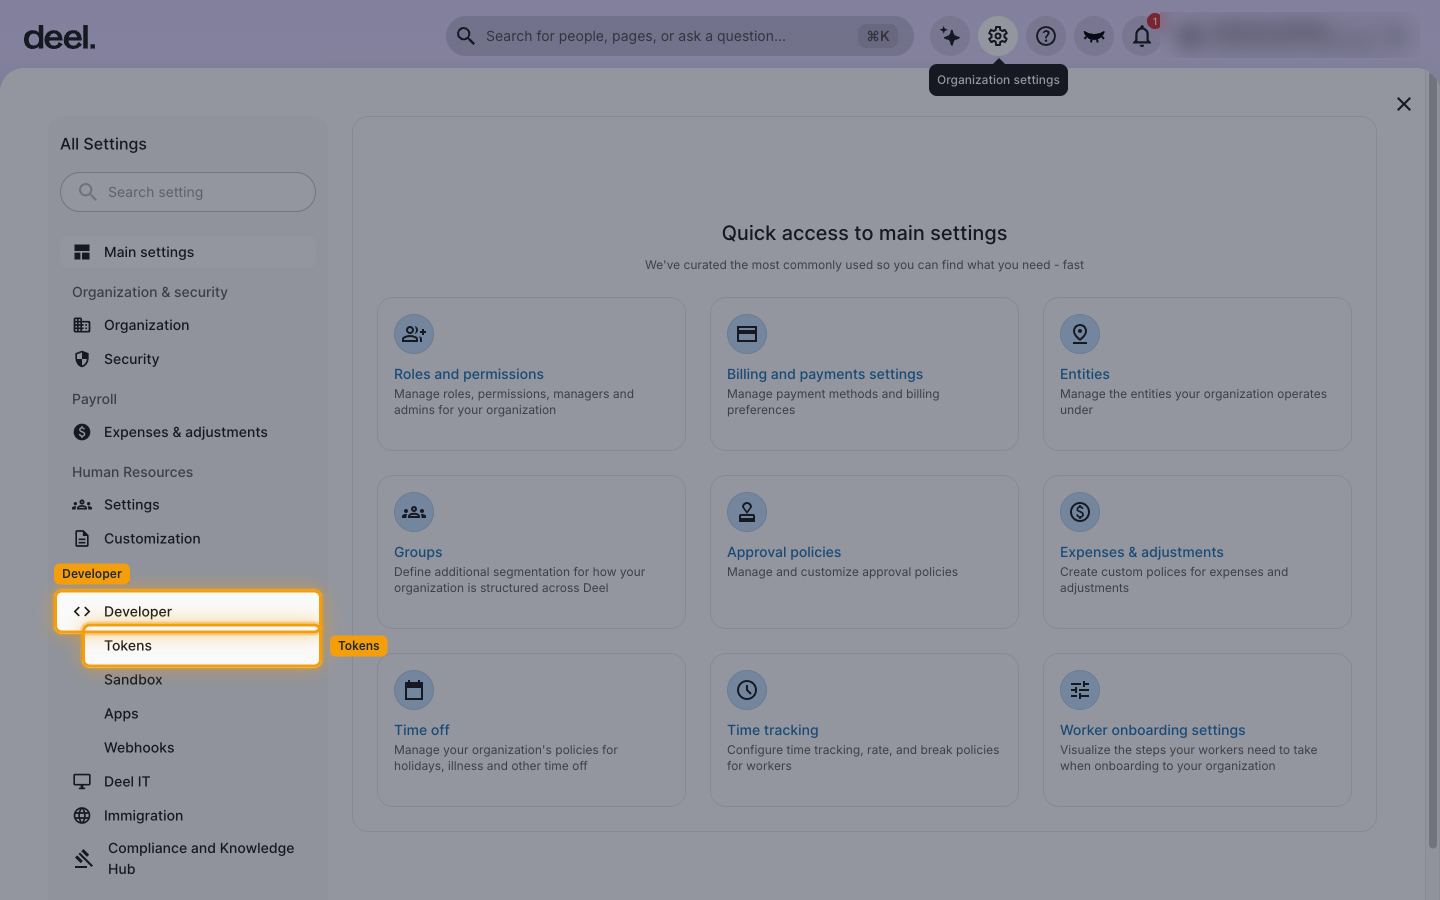
Task: Click the people icon beside HR Settings
Action: coord(82,505)
